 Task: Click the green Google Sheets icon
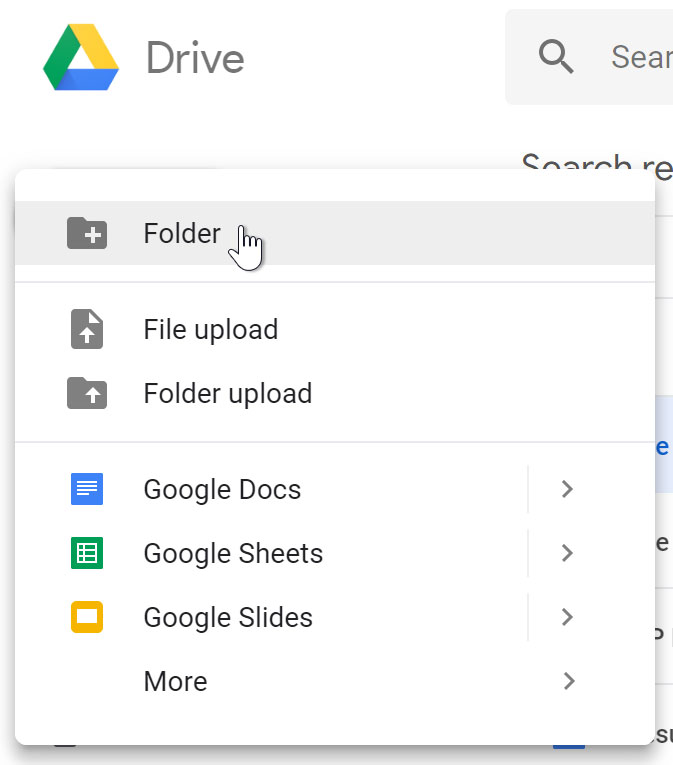tap(87, 553)
